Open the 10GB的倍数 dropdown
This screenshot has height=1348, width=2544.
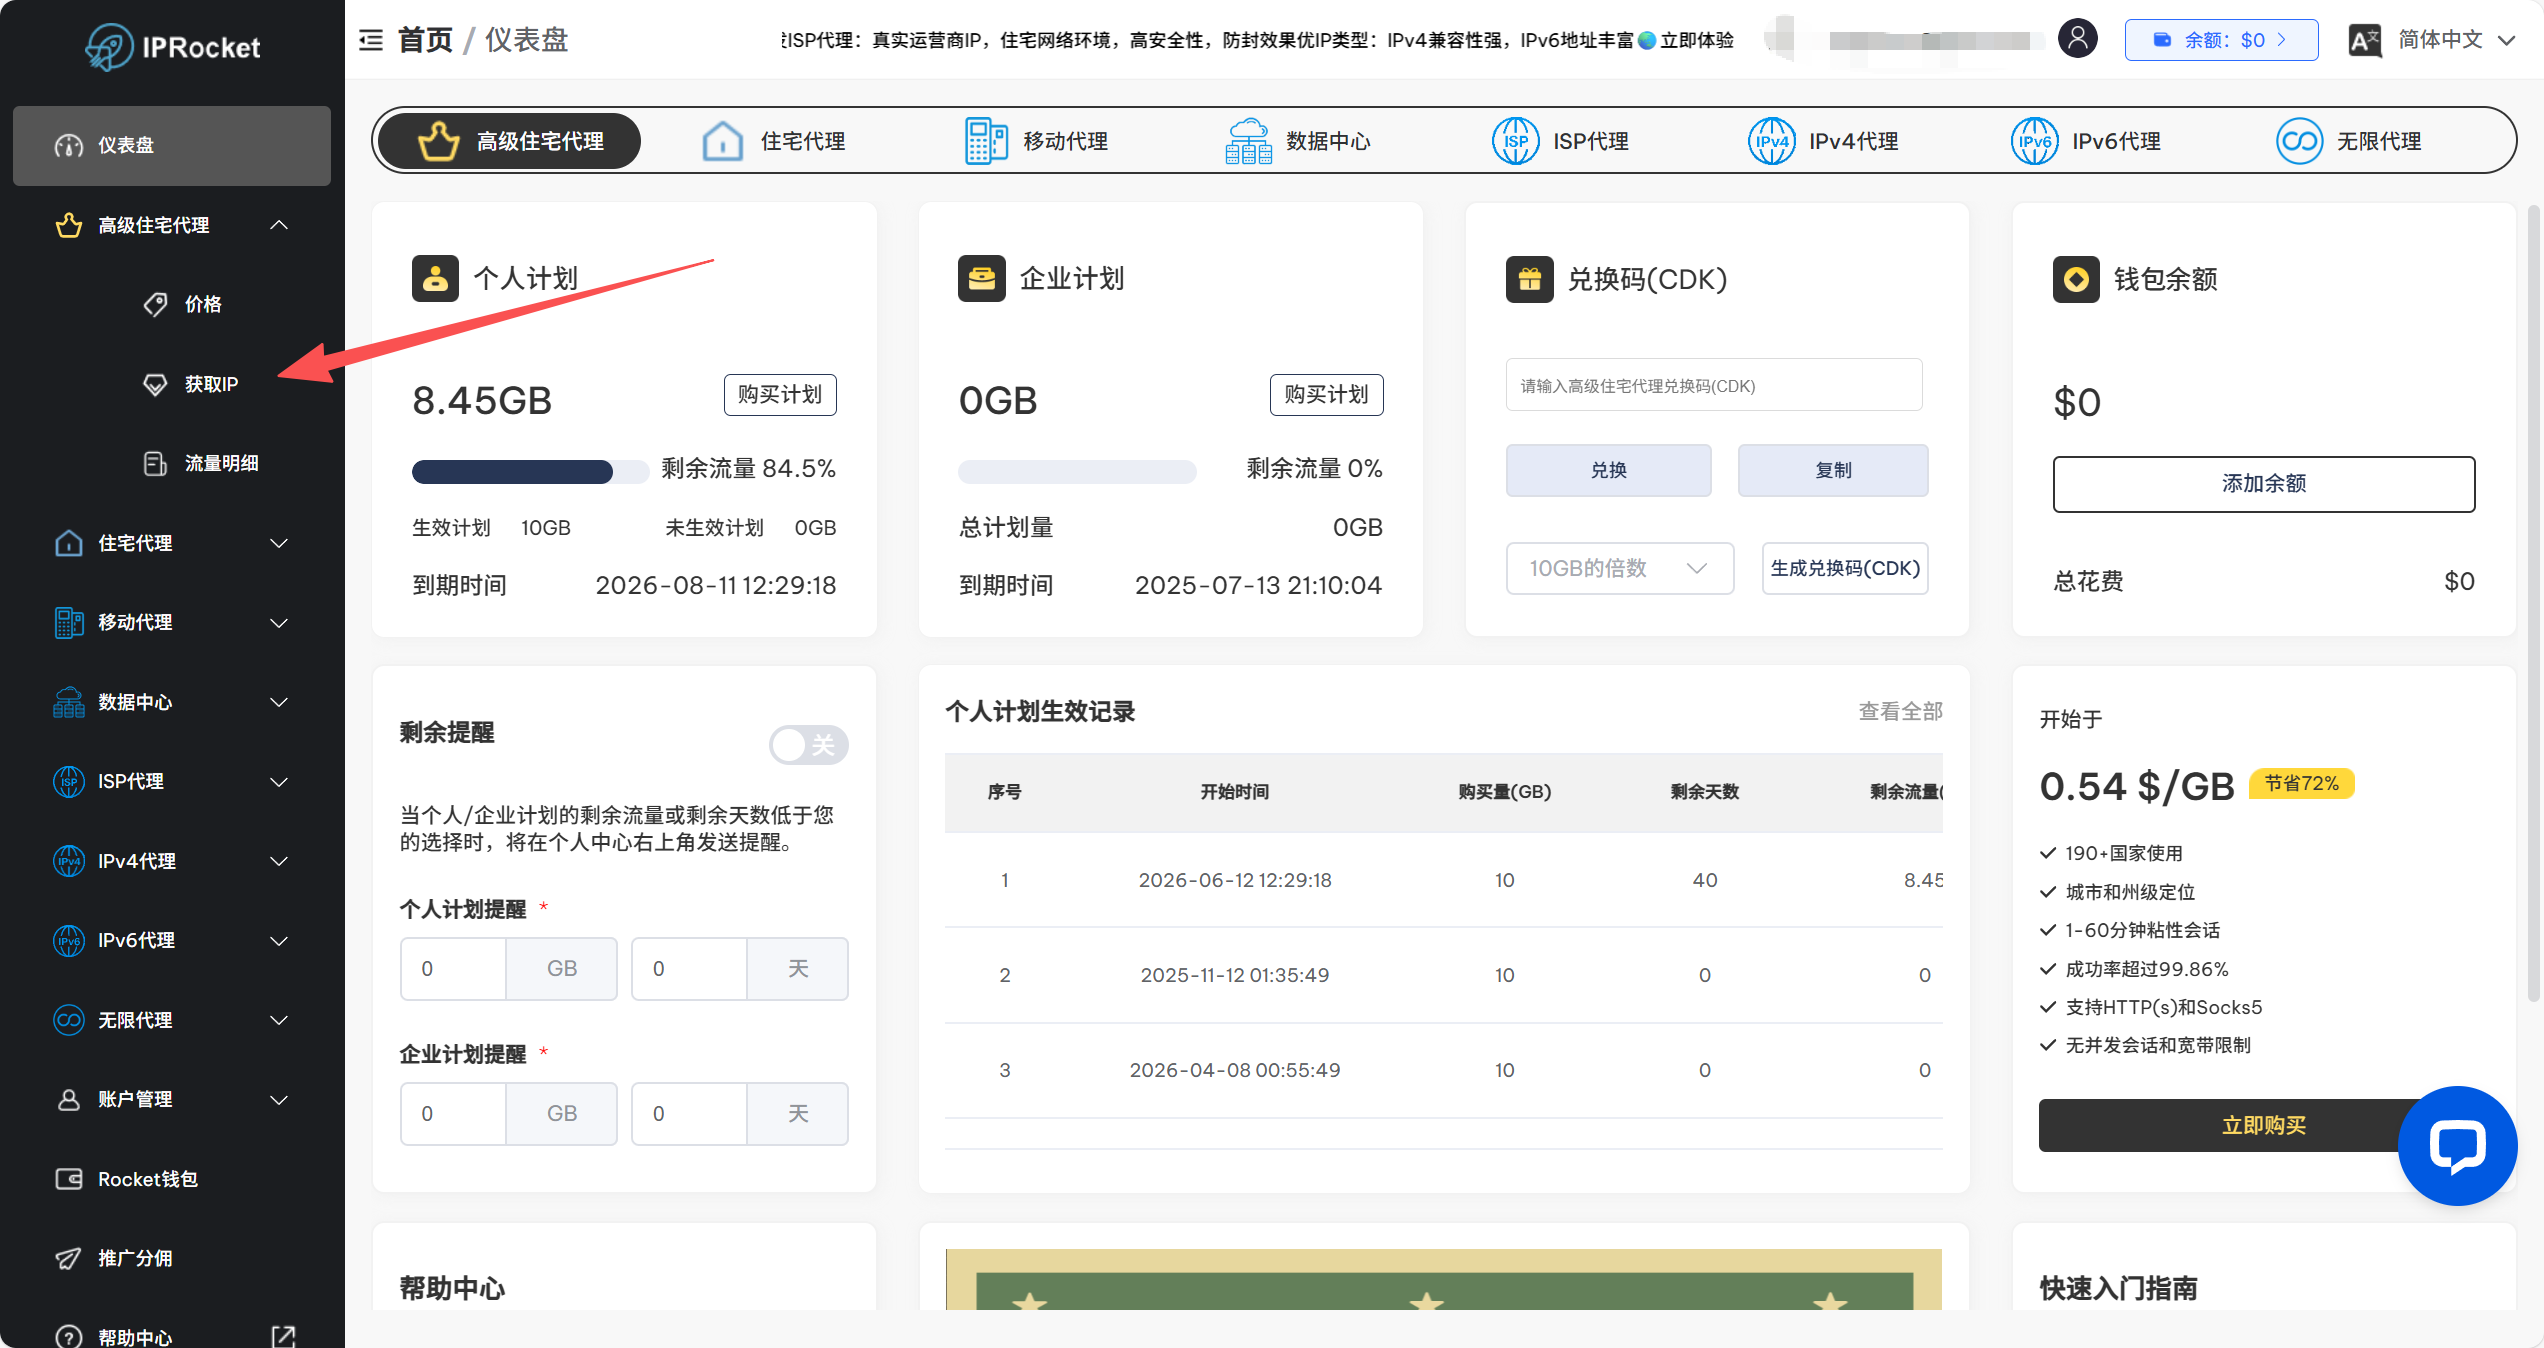1619,568
